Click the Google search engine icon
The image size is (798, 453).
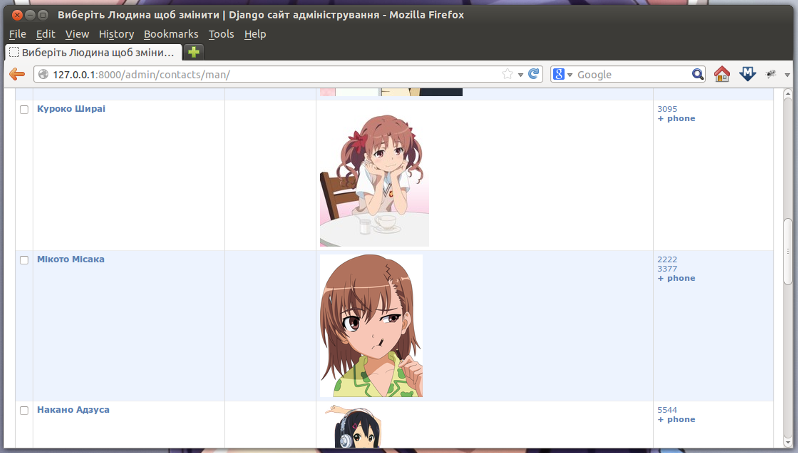[x=559, y=74]
